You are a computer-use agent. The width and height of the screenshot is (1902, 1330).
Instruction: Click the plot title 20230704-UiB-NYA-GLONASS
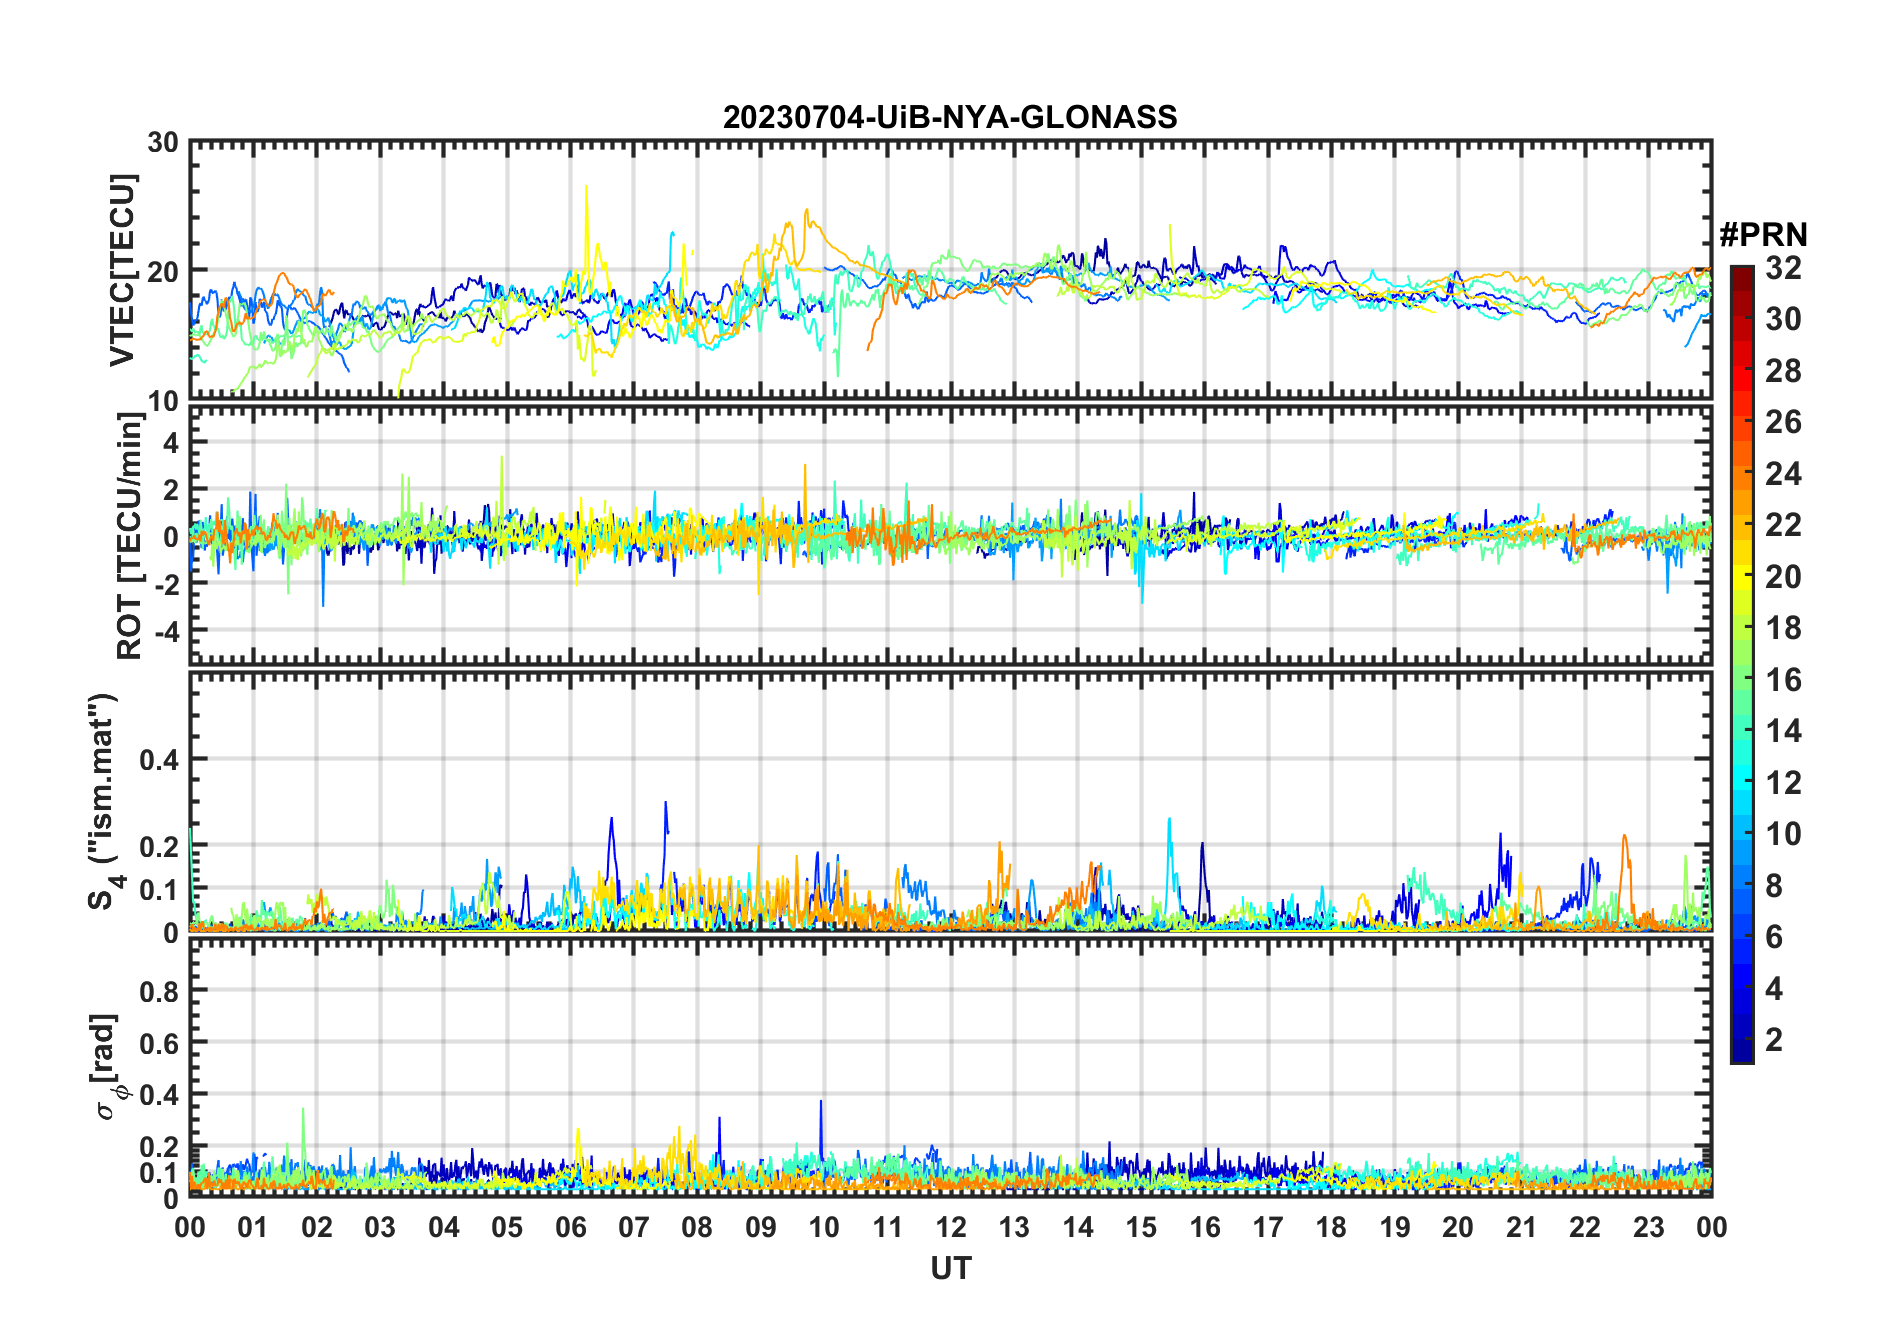pos(950,117)
